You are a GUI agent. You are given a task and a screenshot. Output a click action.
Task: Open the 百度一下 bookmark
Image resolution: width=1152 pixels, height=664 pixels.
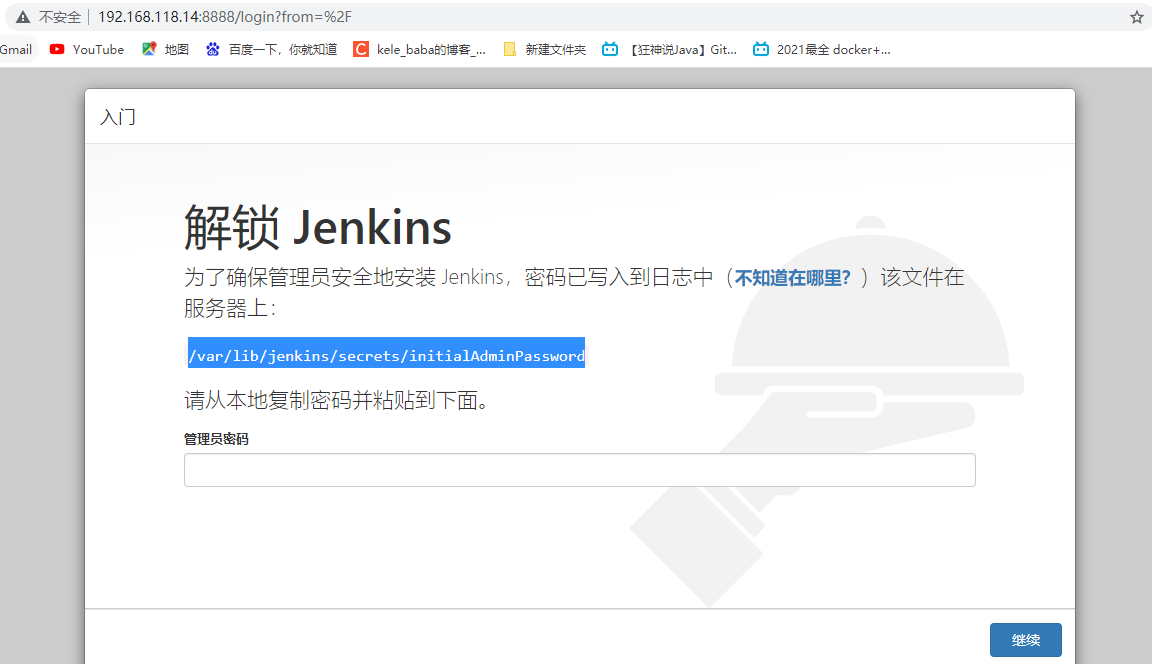[x=271, y=49]
